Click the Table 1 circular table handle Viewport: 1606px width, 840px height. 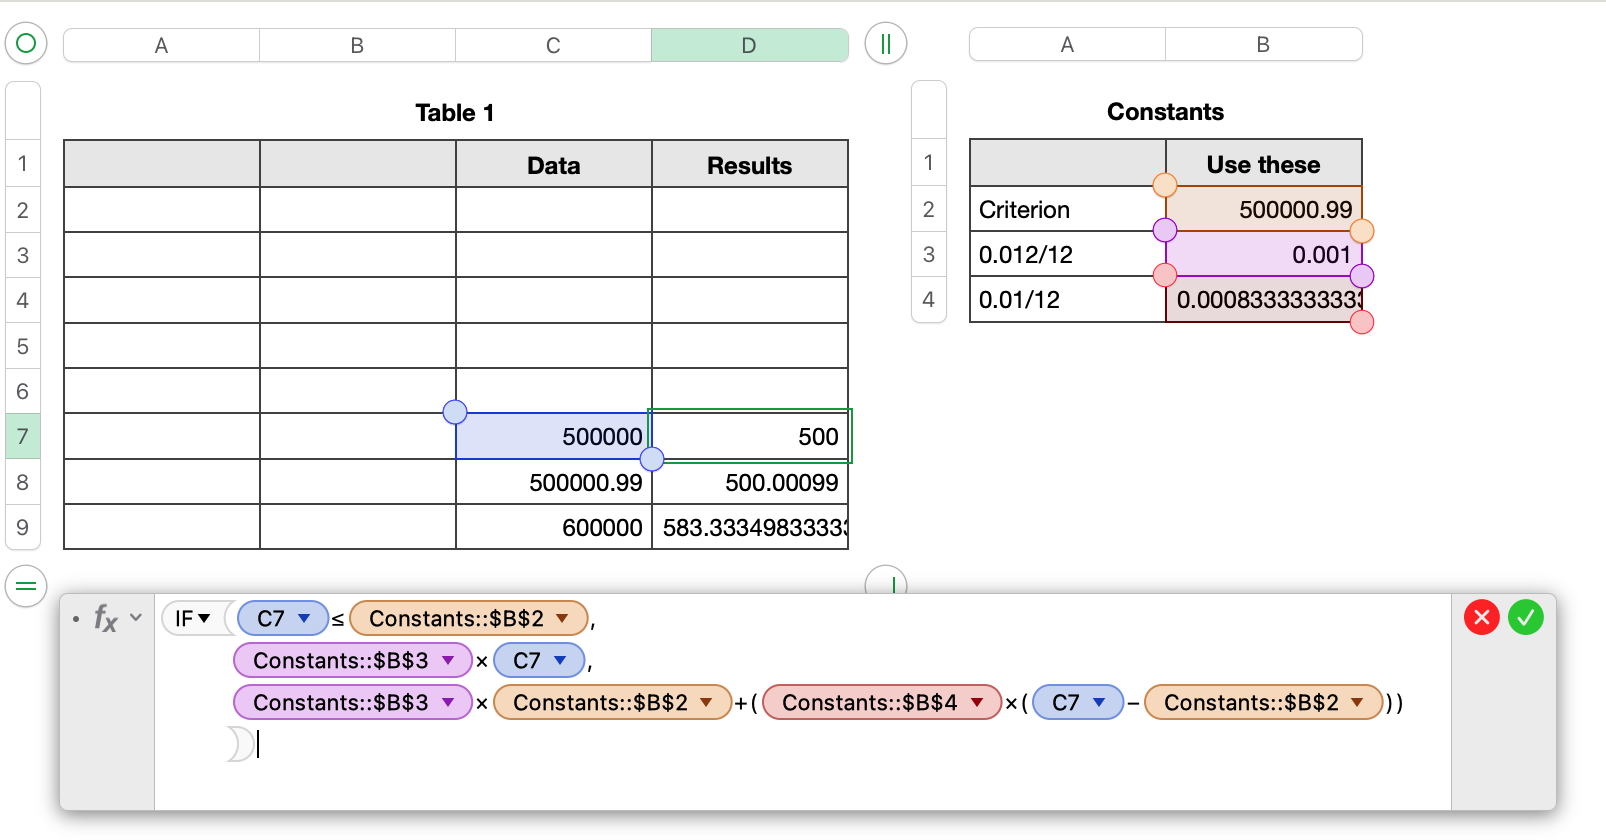(26, 43)
